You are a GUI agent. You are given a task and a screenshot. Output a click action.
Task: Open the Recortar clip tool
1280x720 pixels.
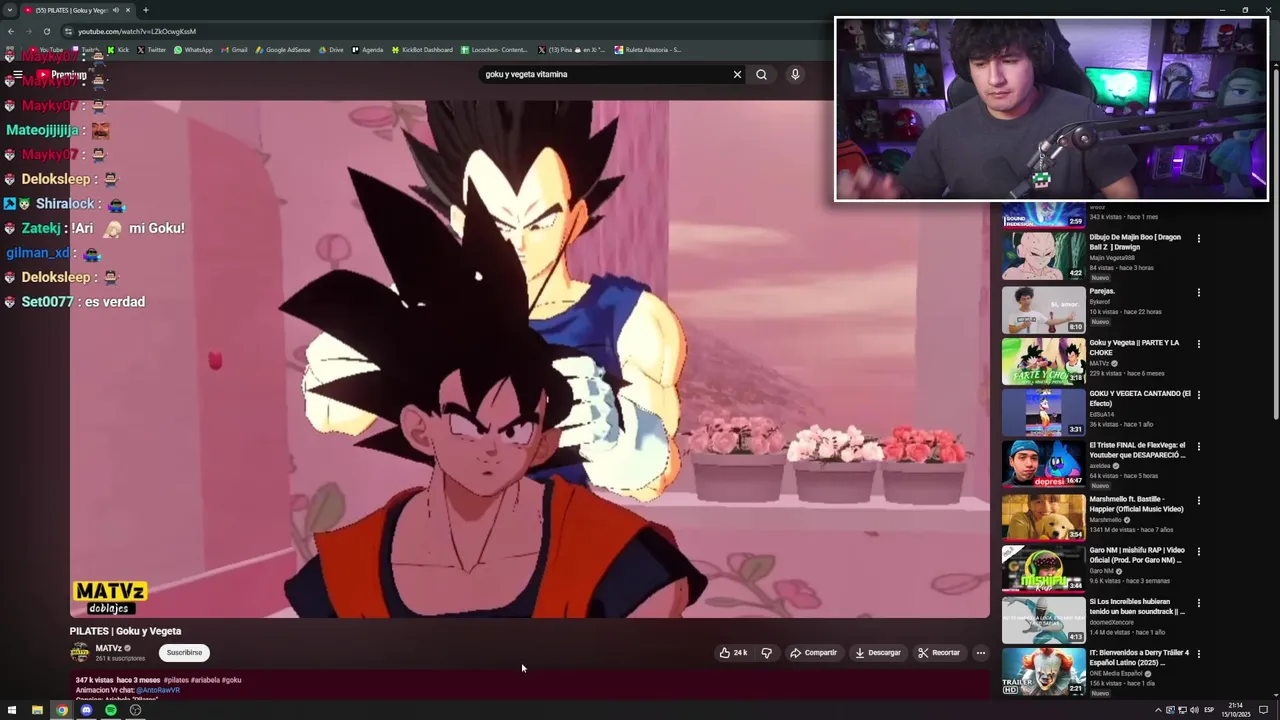[939, 653]
